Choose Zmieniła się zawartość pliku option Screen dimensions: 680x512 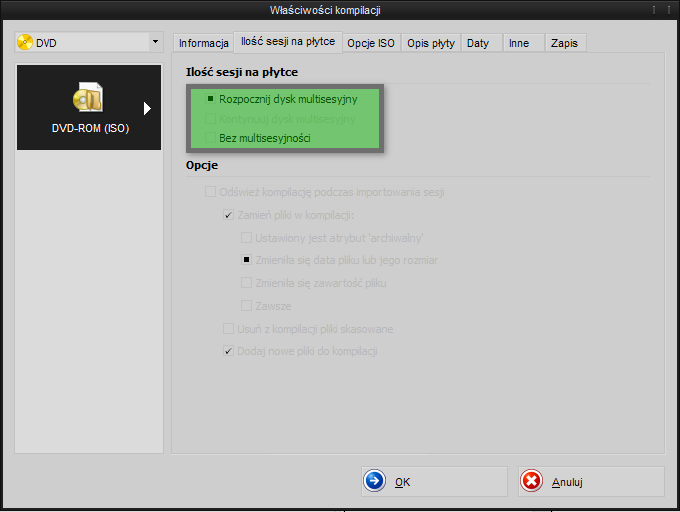tap(314, 283)
